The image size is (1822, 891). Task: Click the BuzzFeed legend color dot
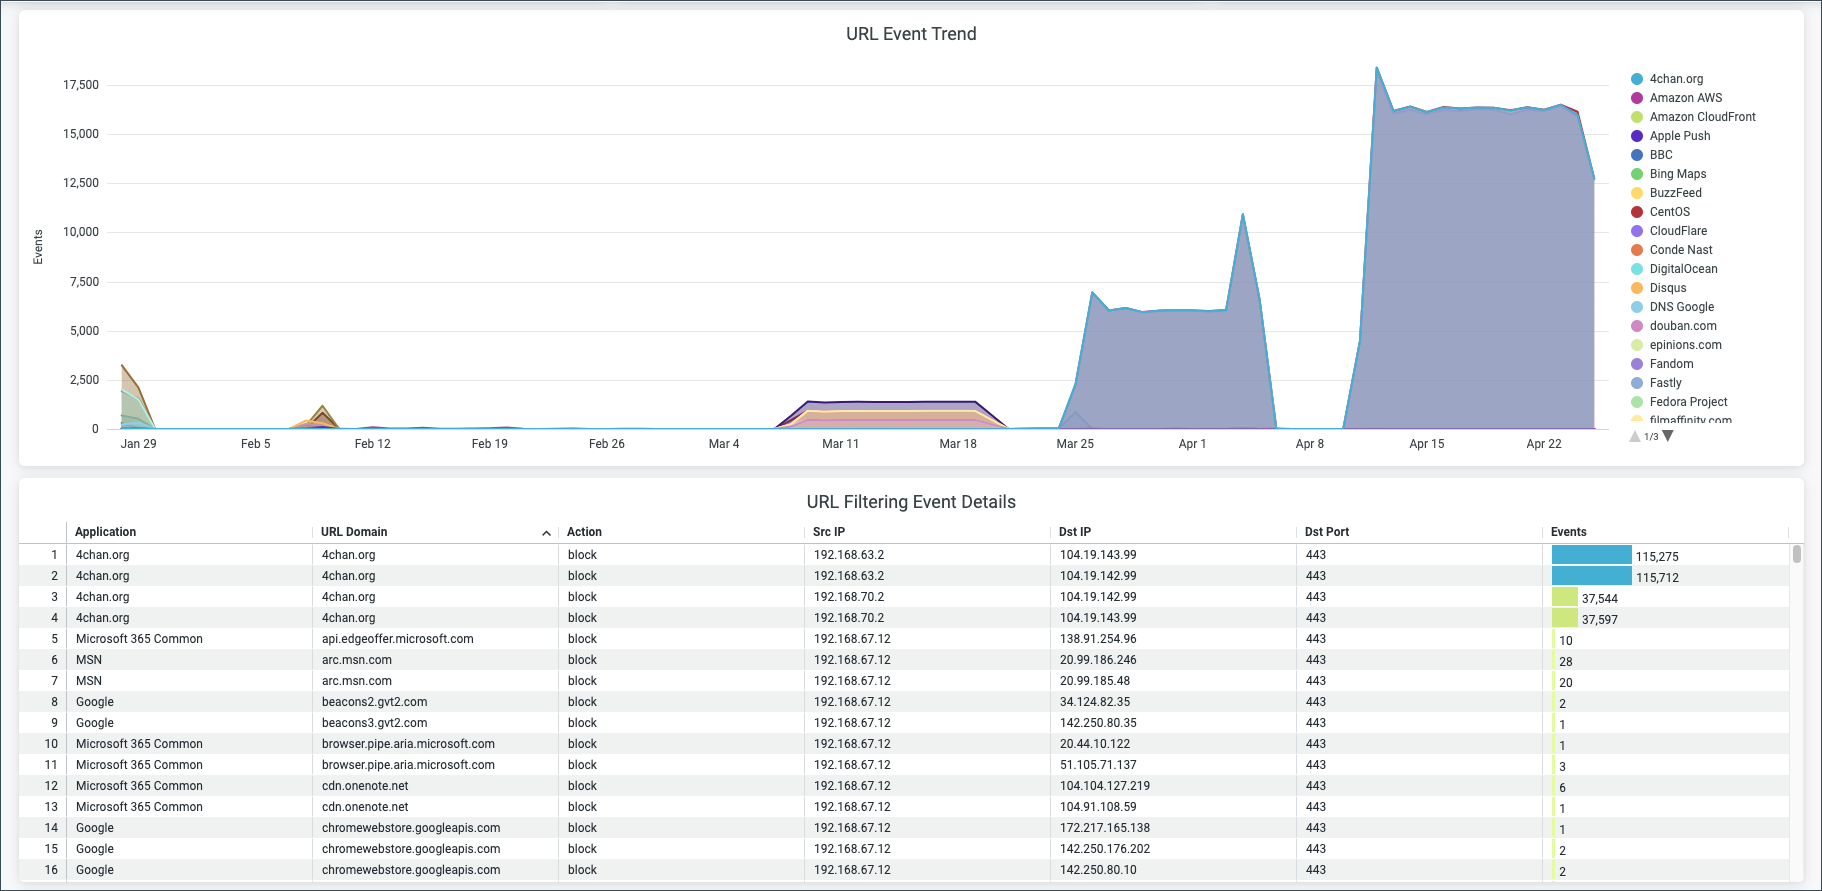[x=1637, y=193]
